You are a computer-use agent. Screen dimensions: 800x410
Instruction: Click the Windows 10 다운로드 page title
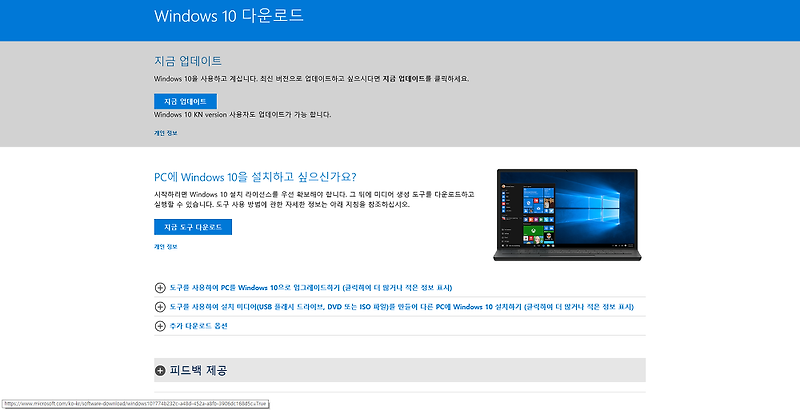coord(229,16)
